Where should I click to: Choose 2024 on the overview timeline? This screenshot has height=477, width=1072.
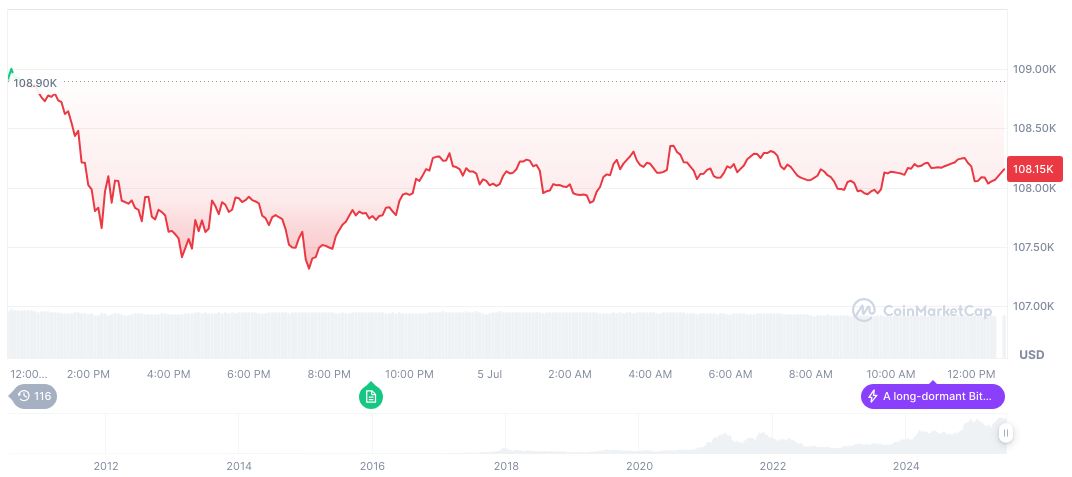point(906,466)
